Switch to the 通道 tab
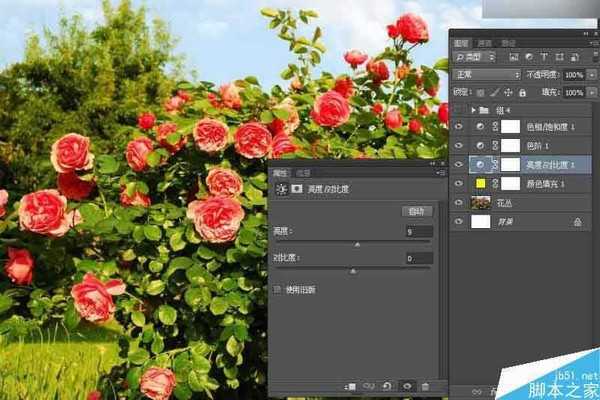The width and height of the screenshot is (600, 400). (x=484, y=43)
